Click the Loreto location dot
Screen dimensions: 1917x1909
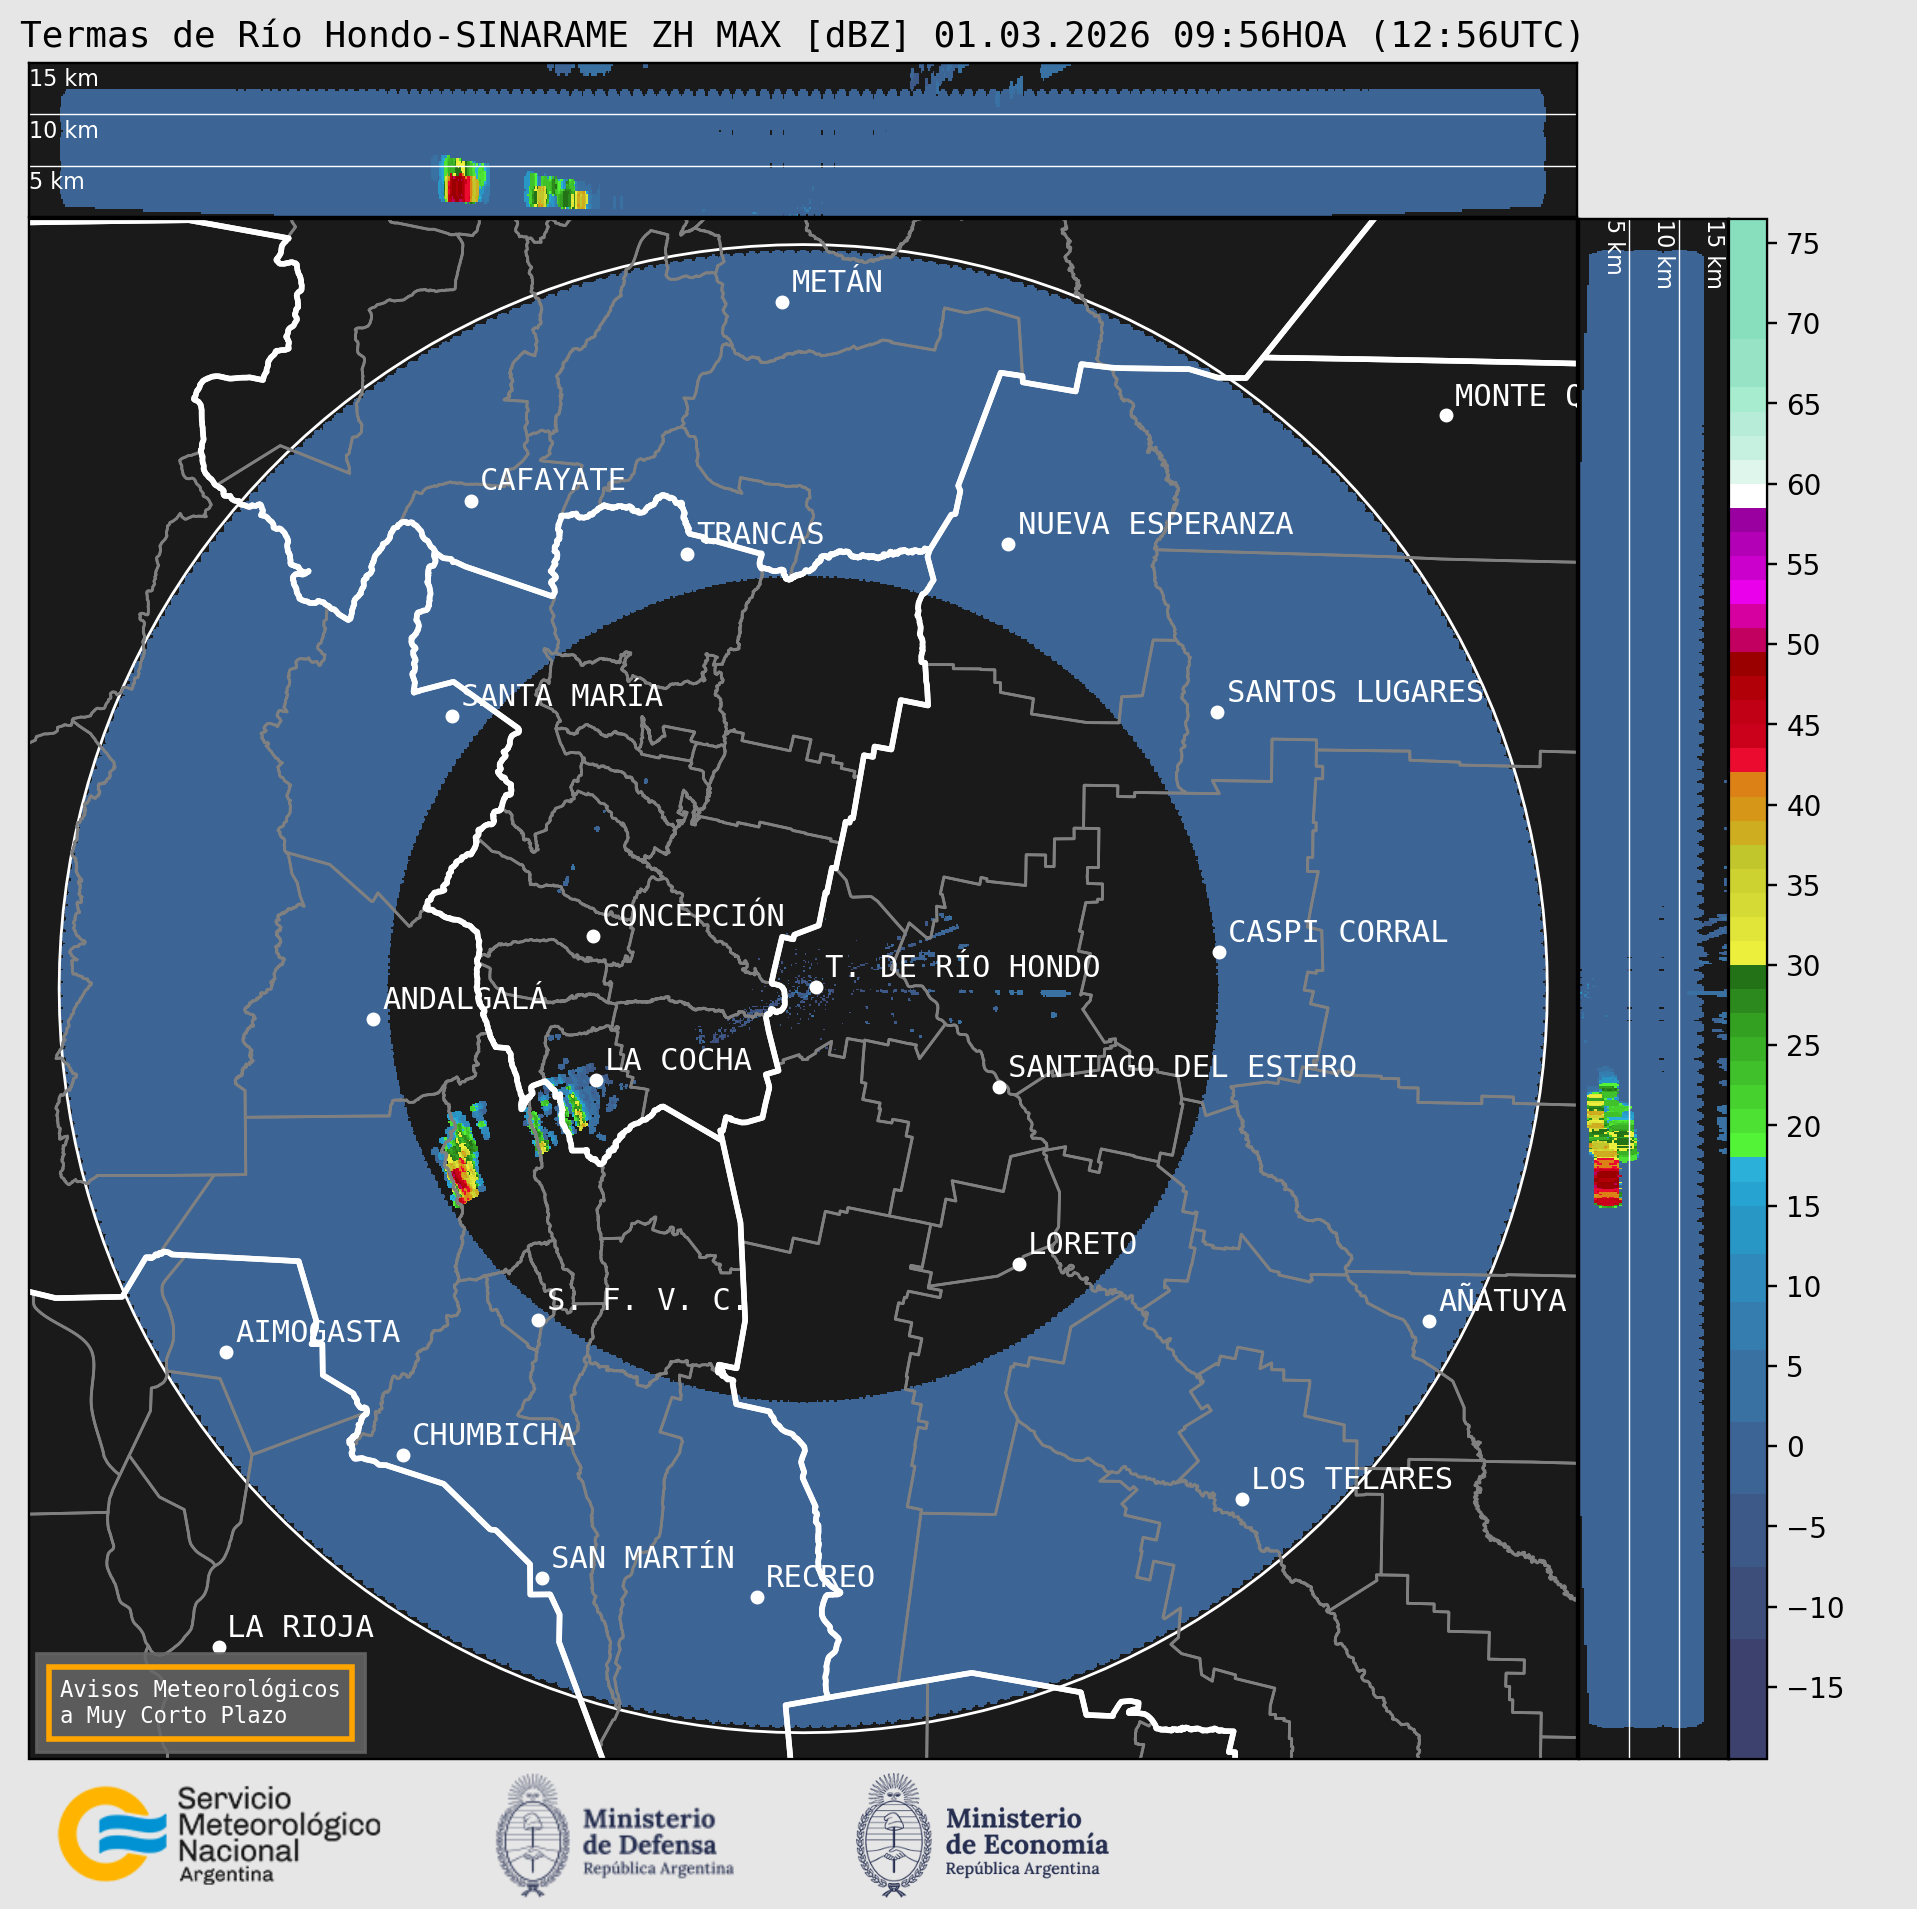[1019, 1264]
